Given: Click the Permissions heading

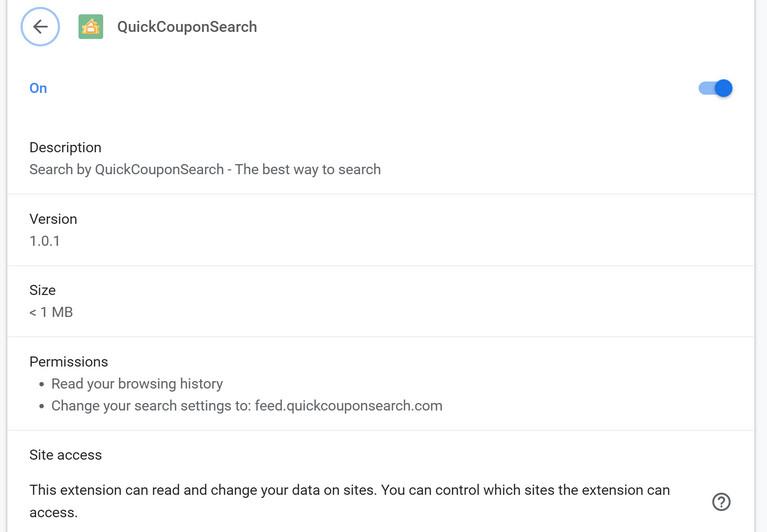Looking at the screenshot, I should tap(68, 362).
